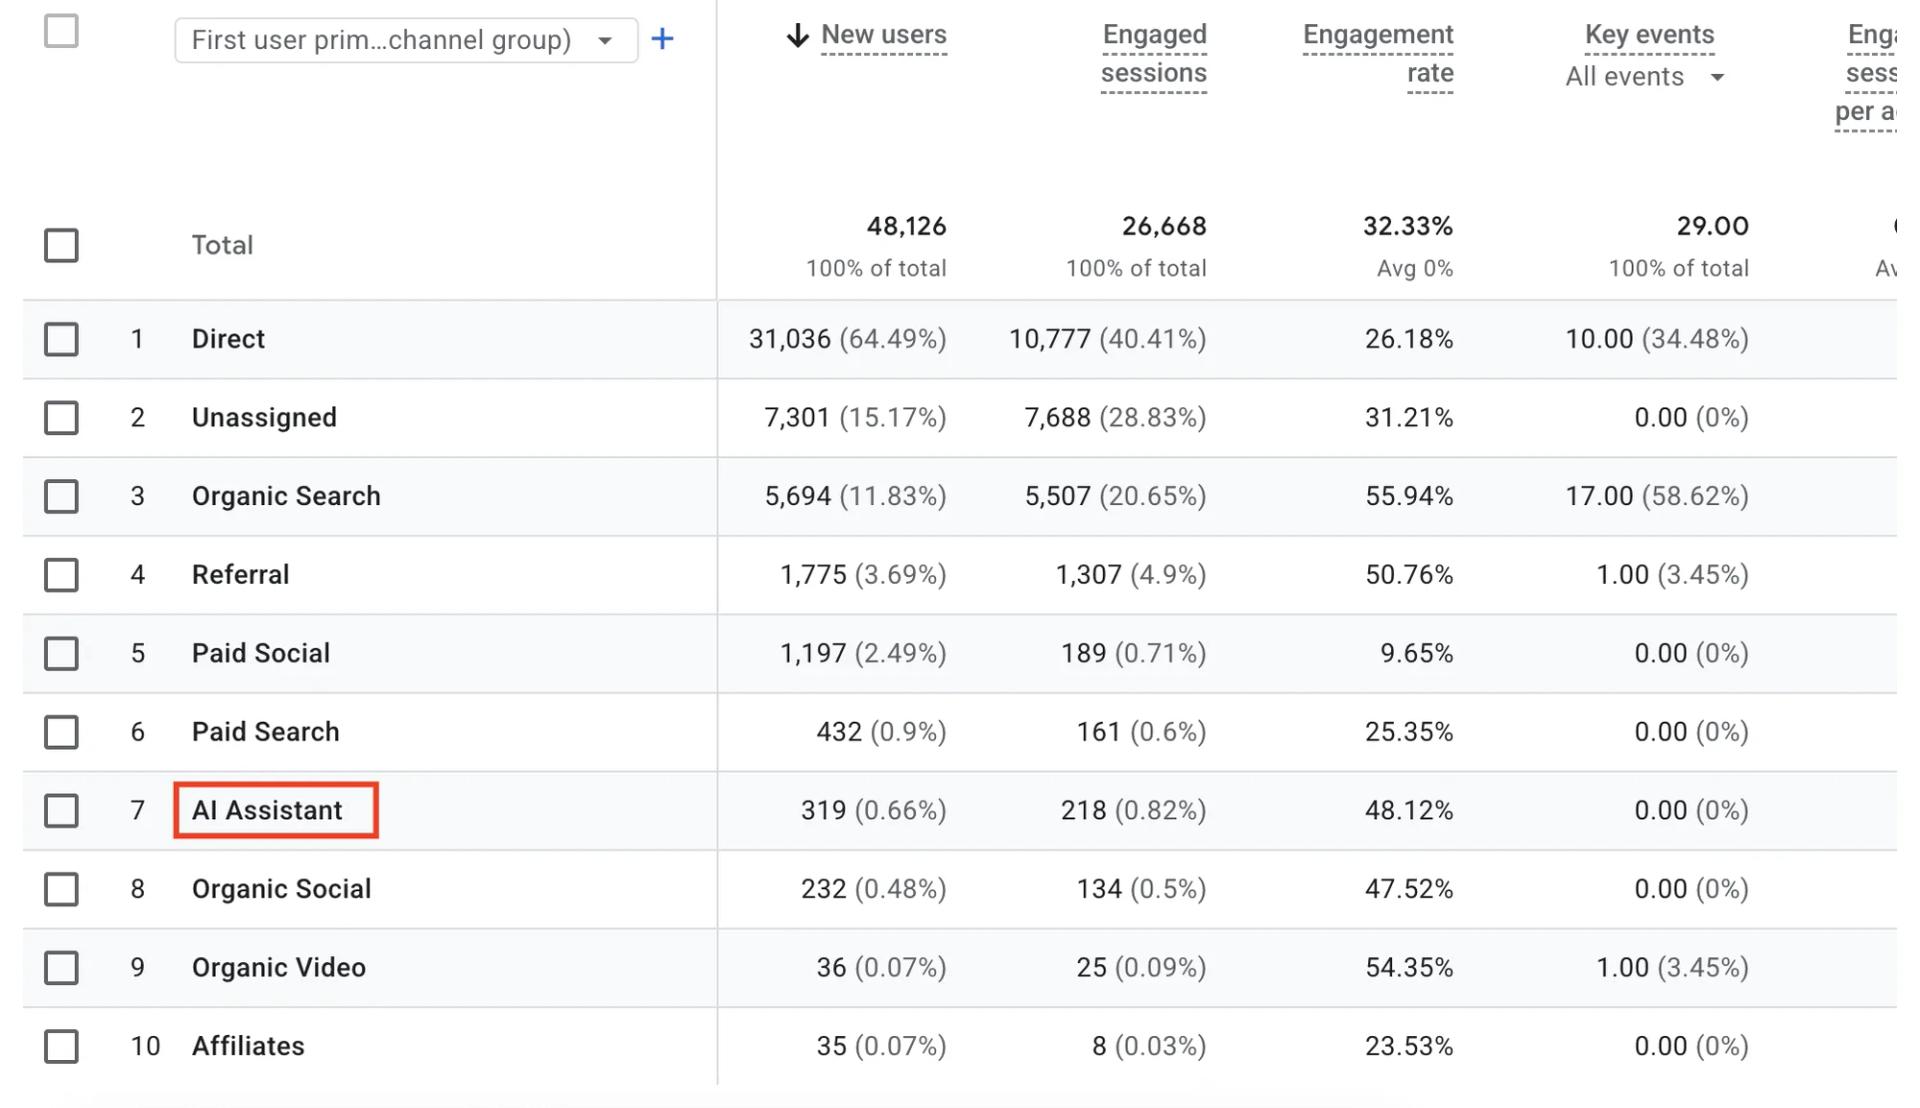Image resolution: width=1920 pixels, height=1108 pixels.
Task: Click the Organic Video channel name
Action: 278,968
